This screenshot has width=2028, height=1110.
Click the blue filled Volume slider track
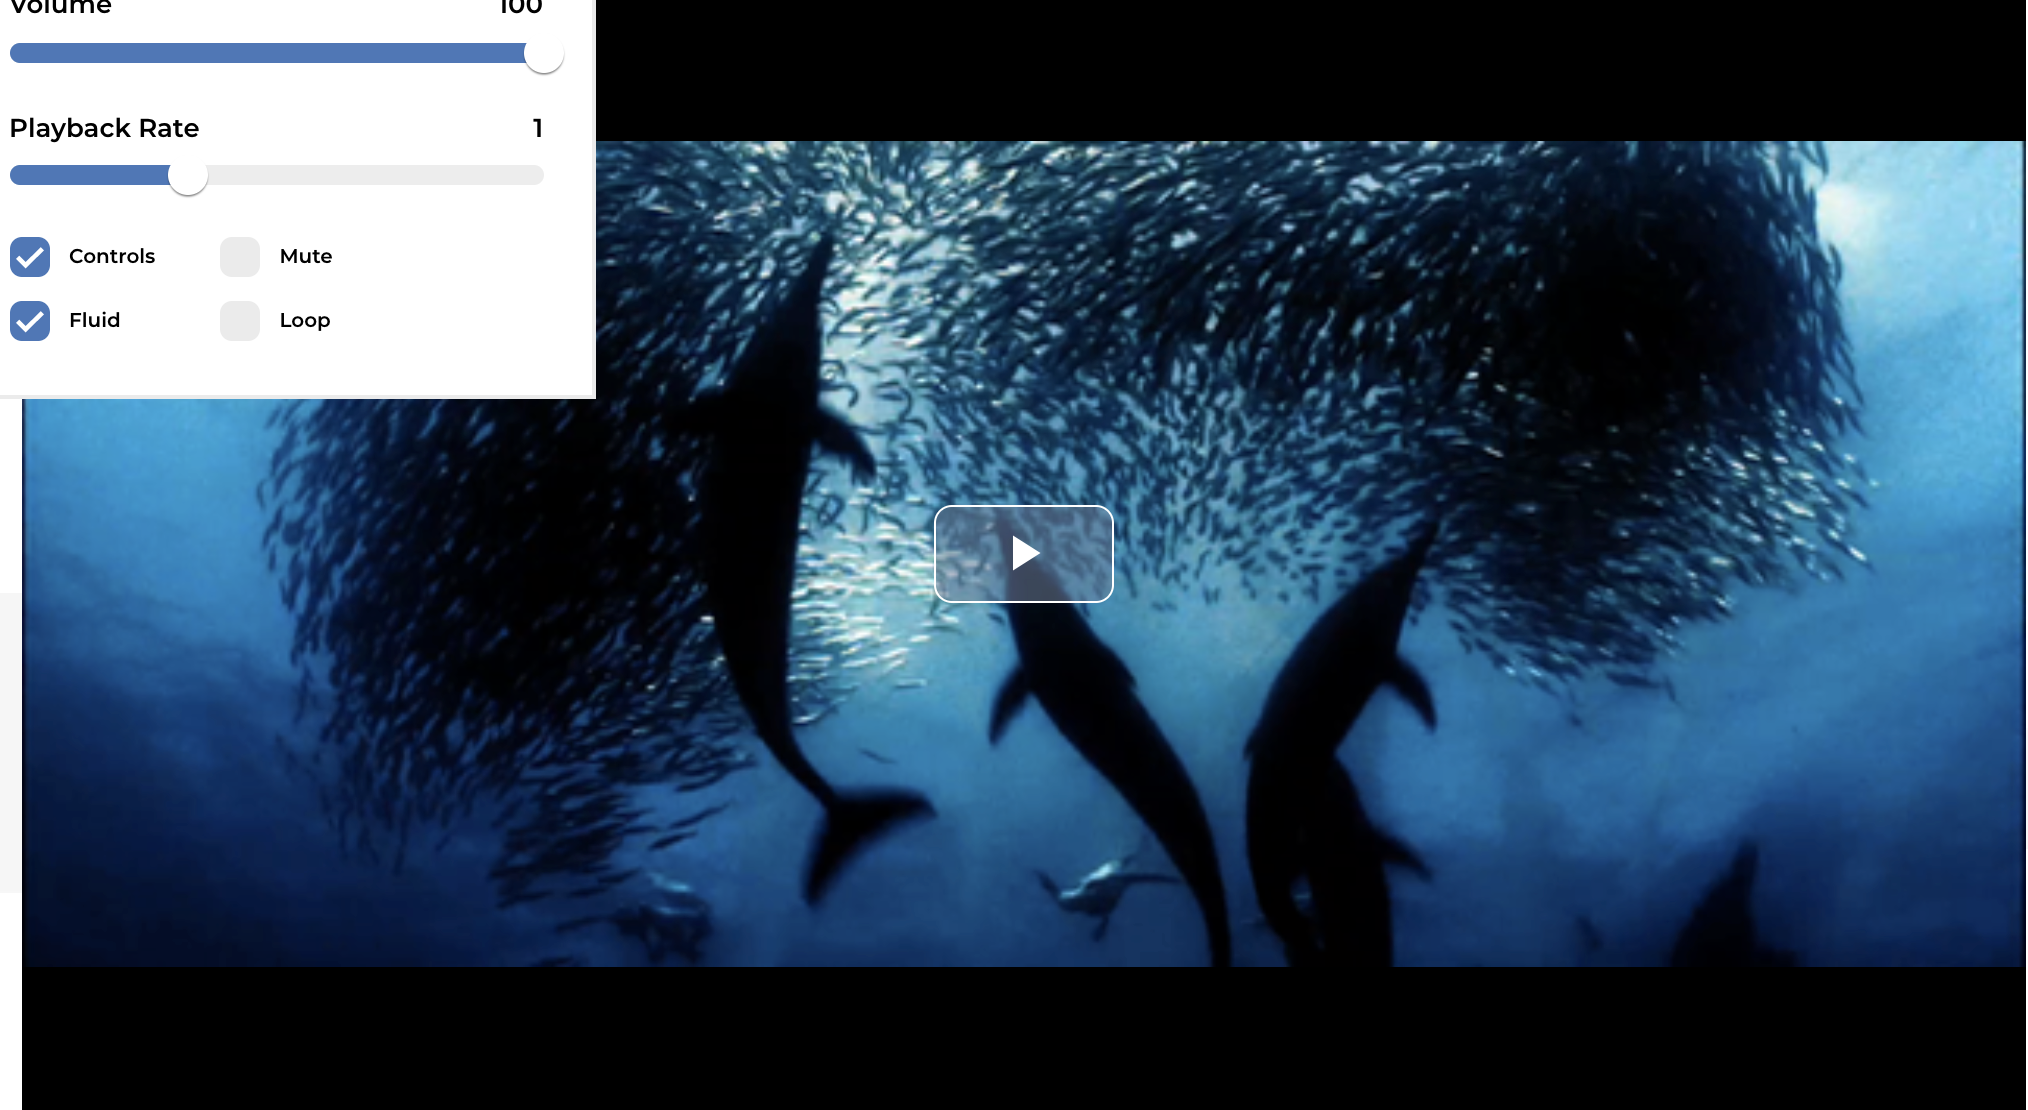point(265,54)
